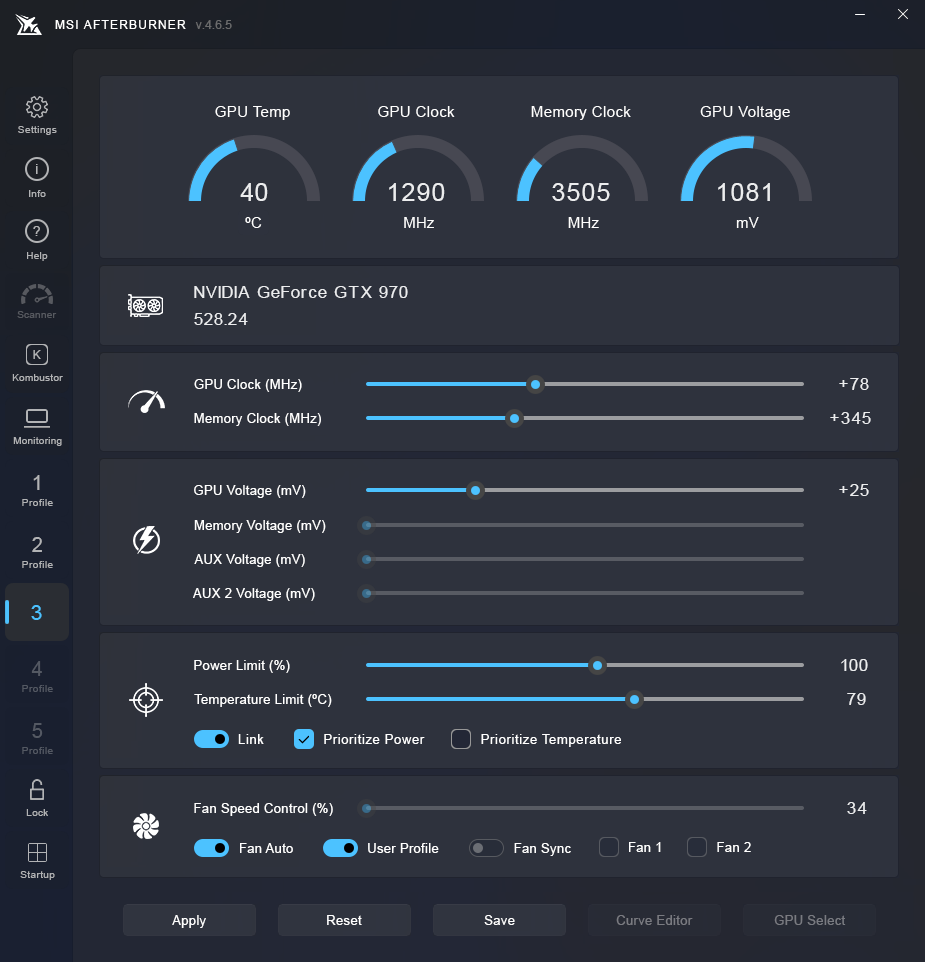Select Profile 2

(37, 551)
